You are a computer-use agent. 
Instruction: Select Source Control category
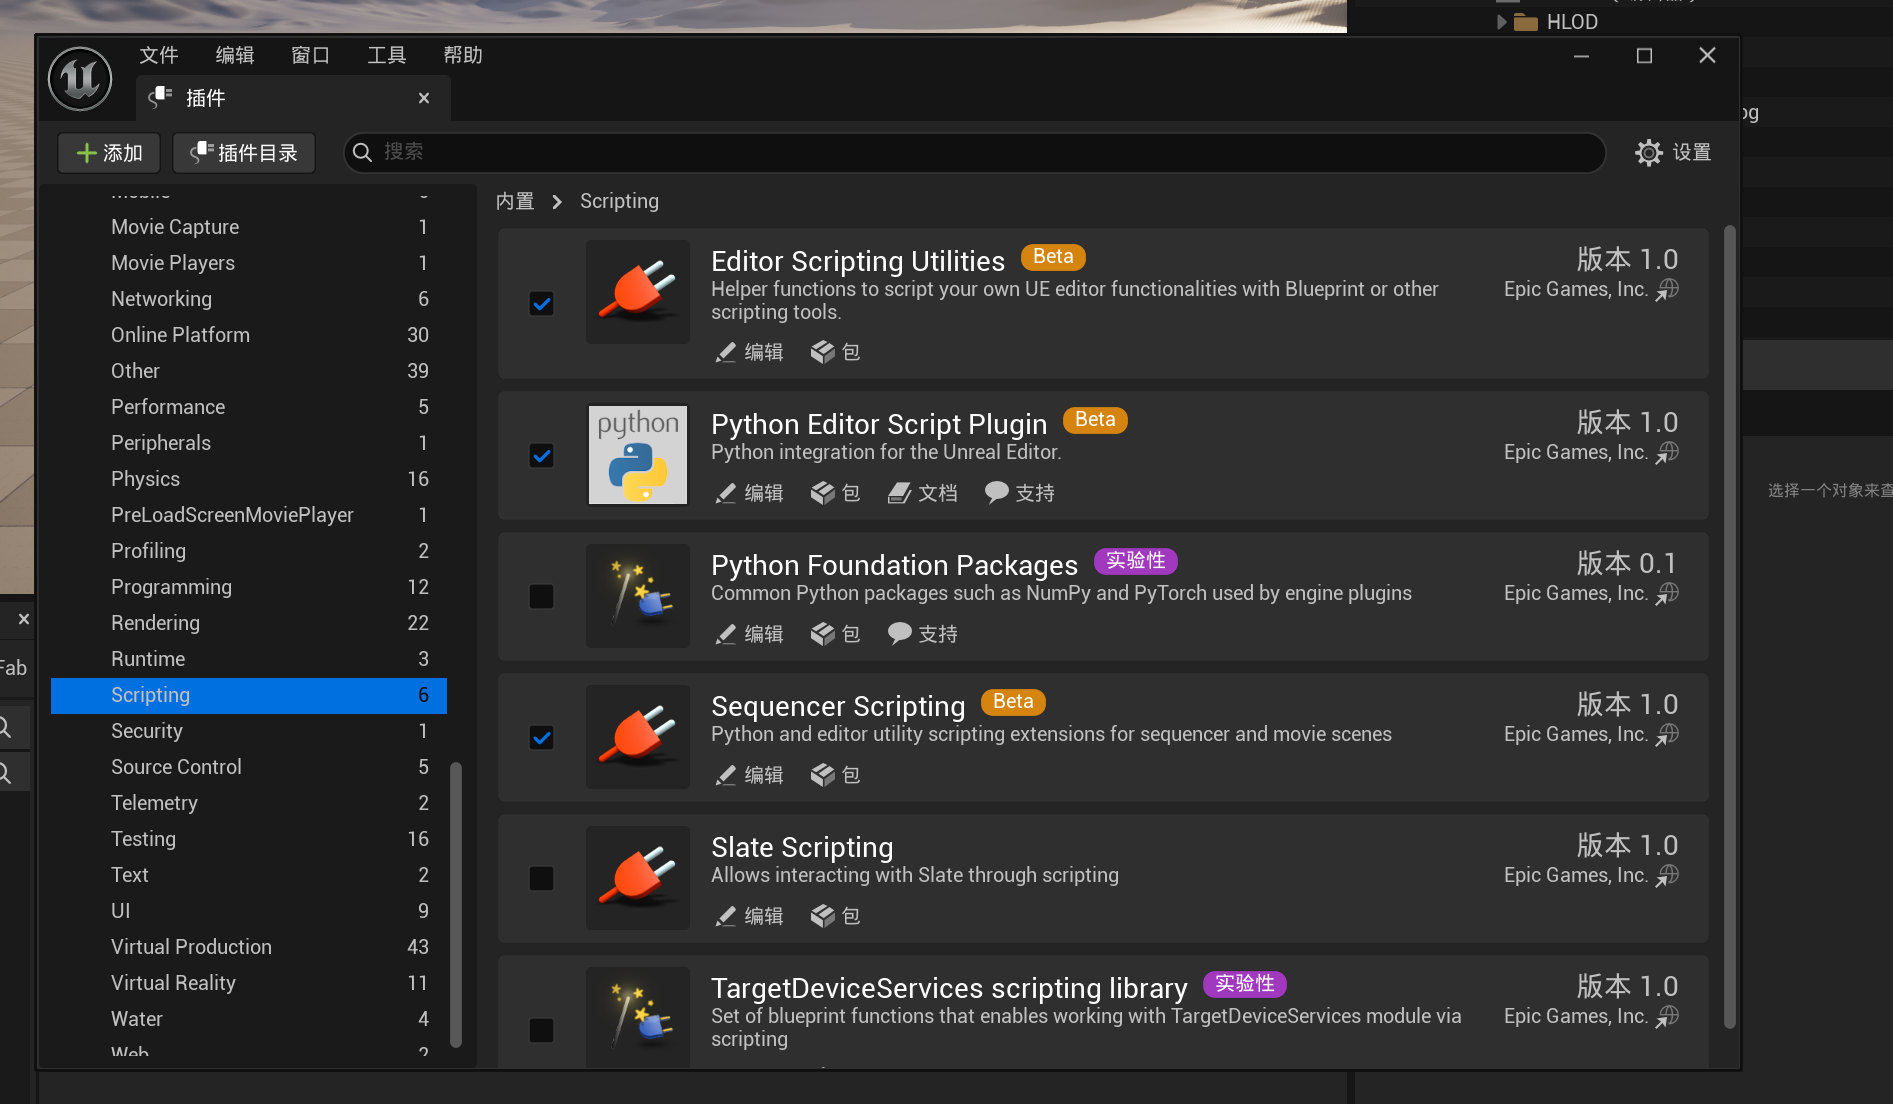(x=249, y=767)
